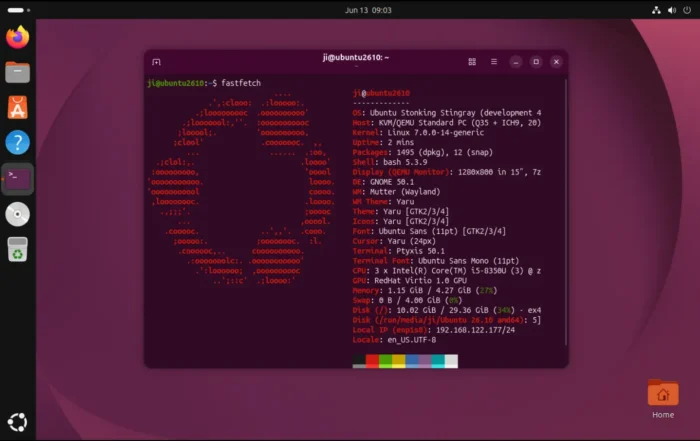Open the volume indicator in top bar
This screenshot has height=441, width=700.
click(672, 10)
